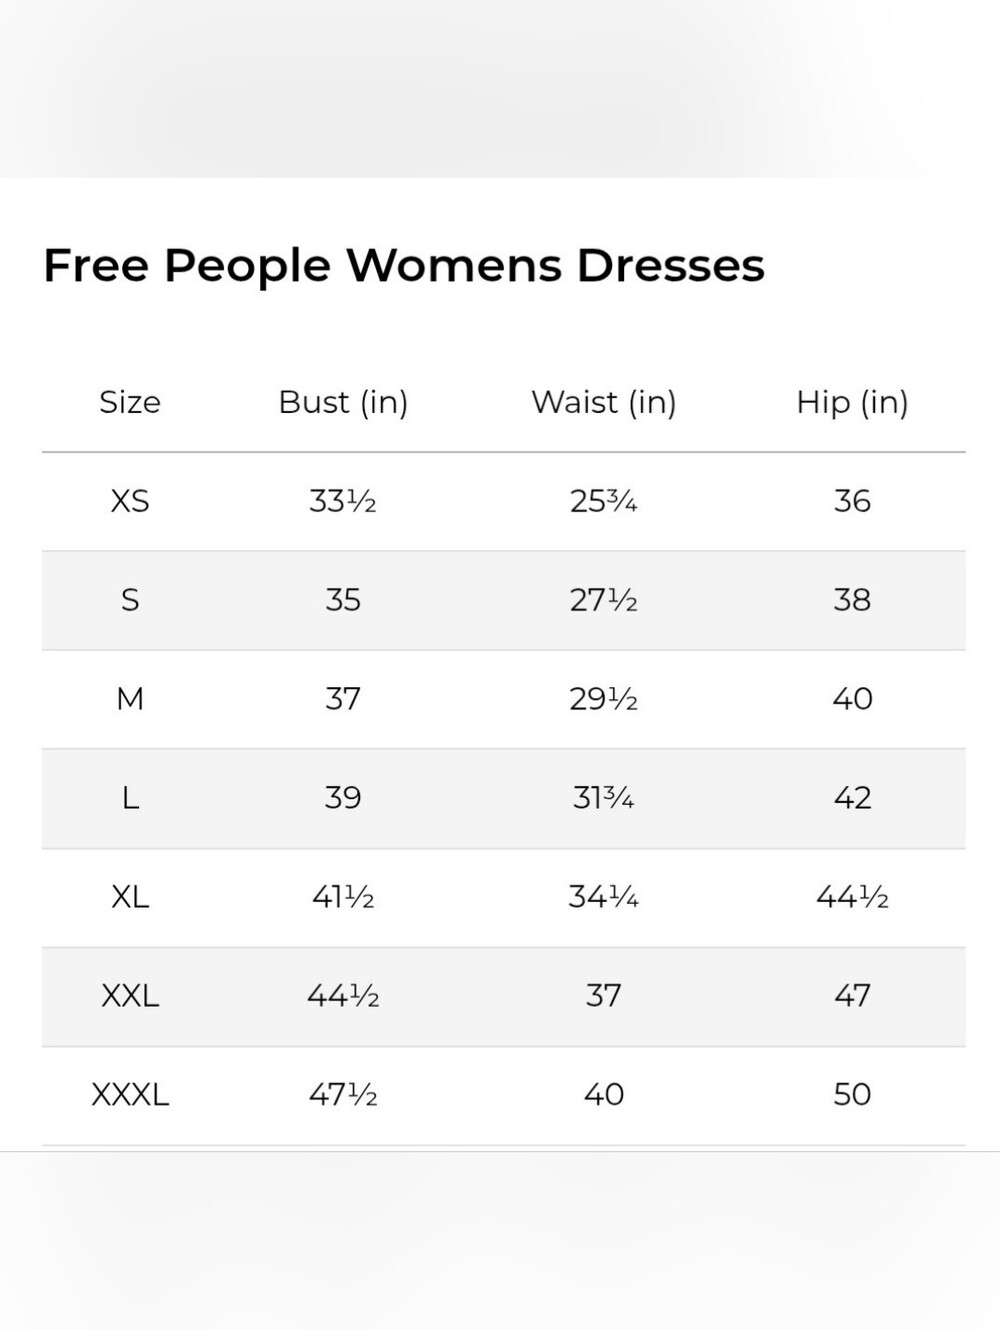Image resolution: width=1000 pixels, height=1330 pixels.
Task: Select the XS size row label
Action: 130,501
